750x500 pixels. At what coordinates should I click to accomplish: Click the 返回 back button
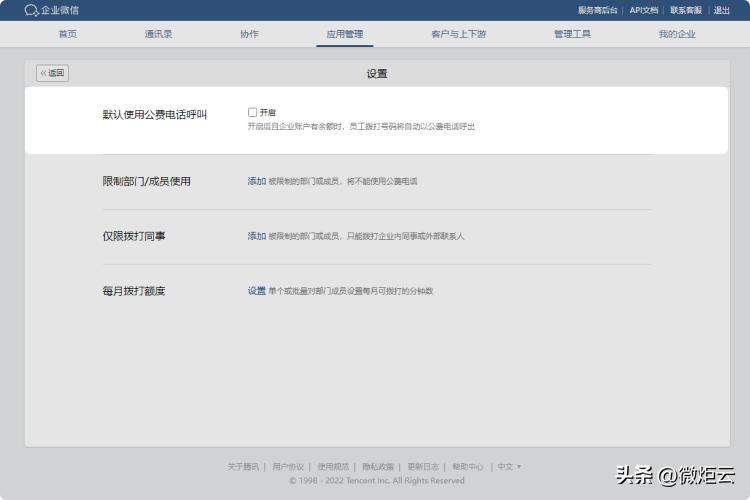(x=52, y=73)
